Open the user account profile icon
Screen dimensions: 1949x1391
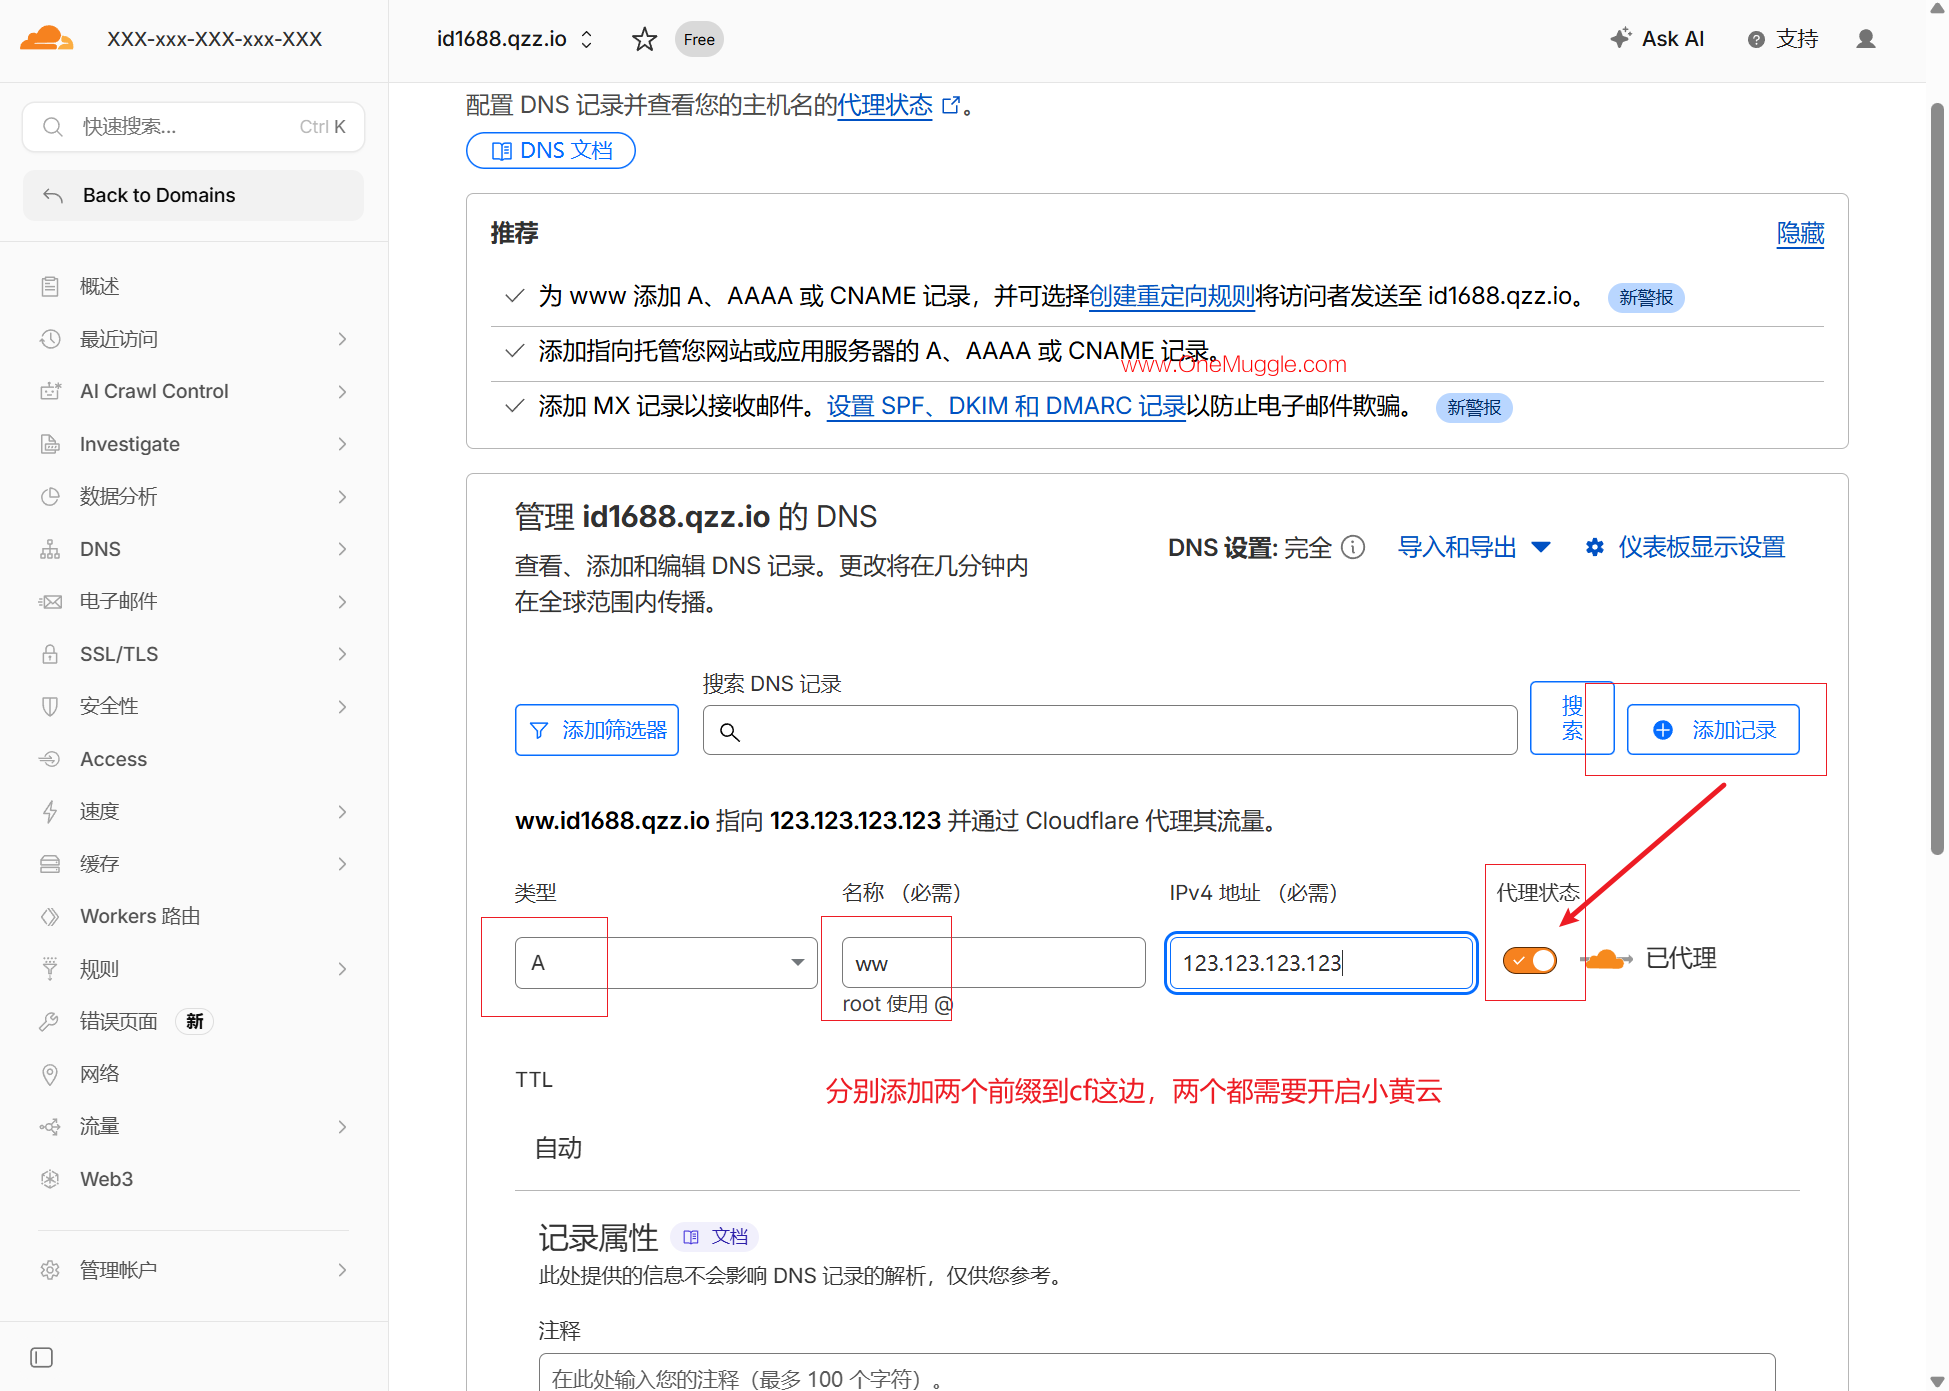click(1866, 39)
